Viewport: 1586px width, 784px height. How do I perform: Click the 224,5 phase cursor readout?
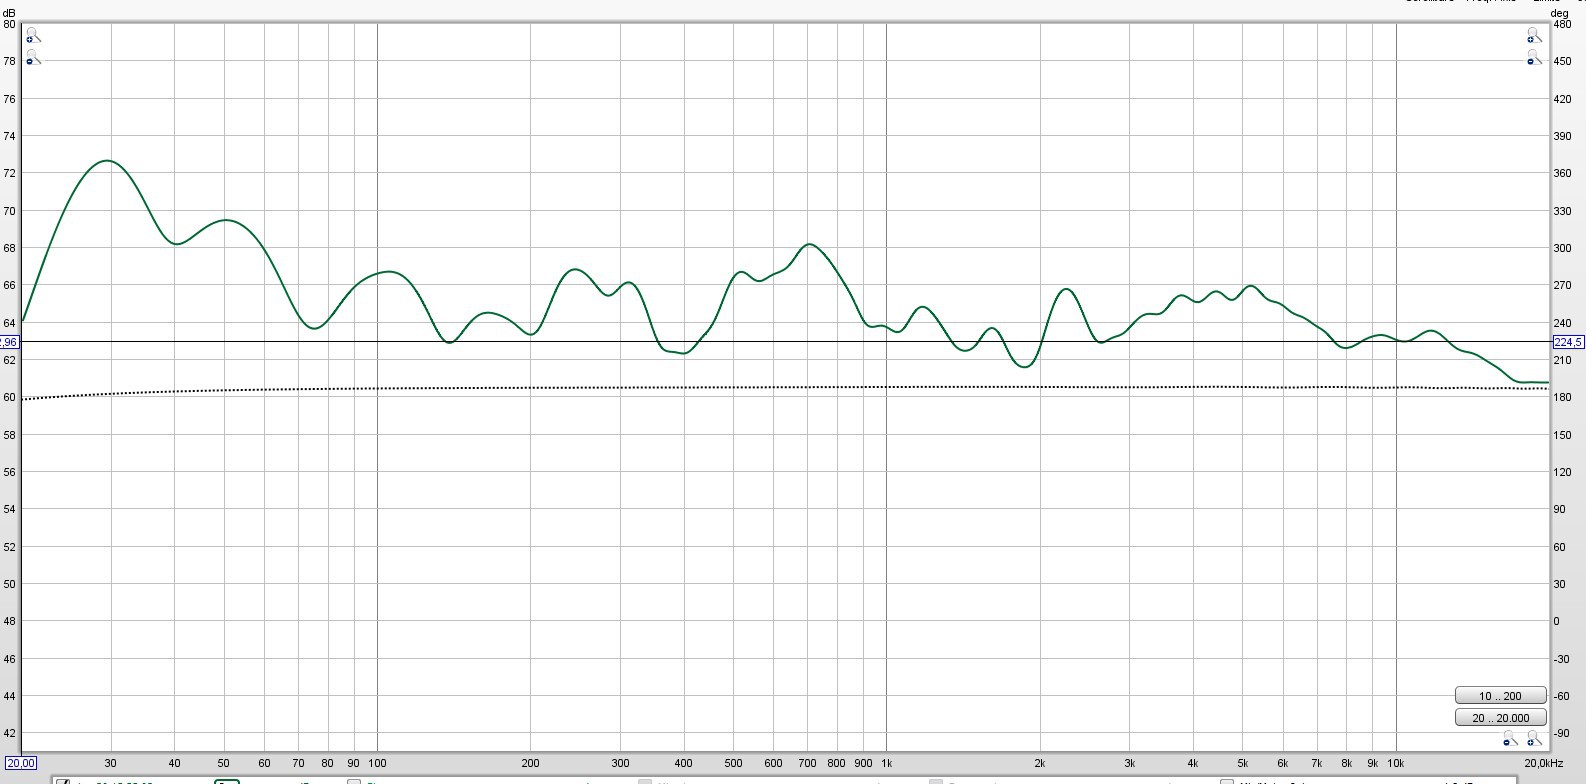pyautogui.click(x=1567, y=342)
